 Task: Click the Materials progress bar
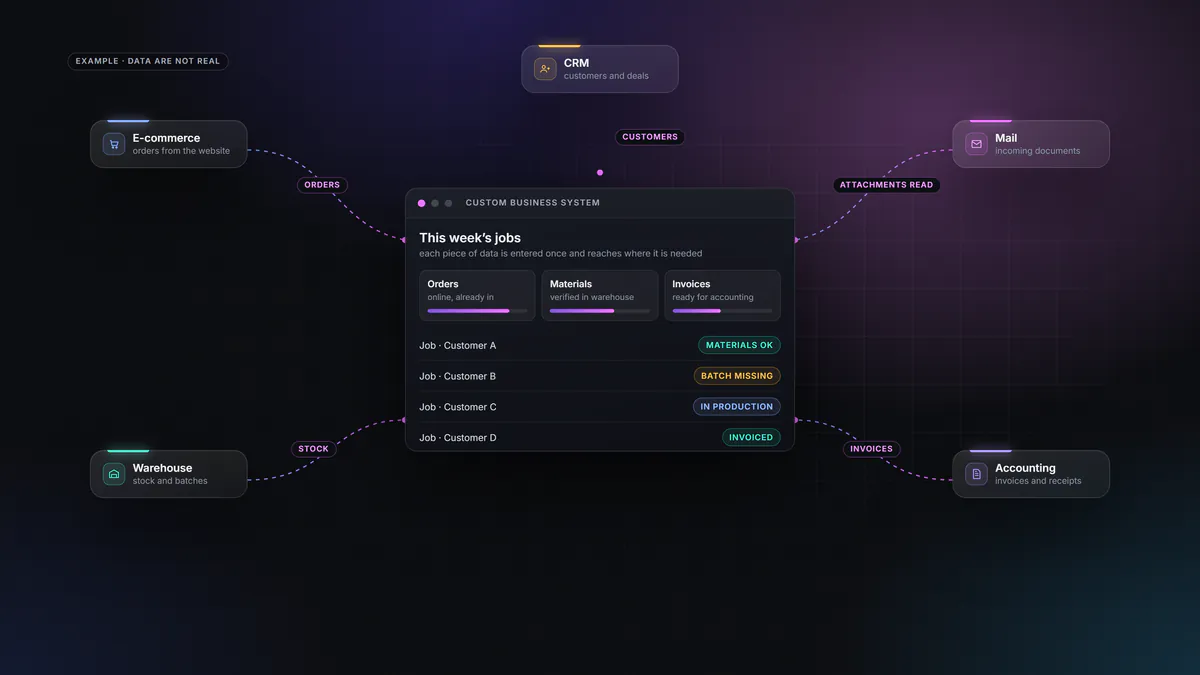coord(600,311)
